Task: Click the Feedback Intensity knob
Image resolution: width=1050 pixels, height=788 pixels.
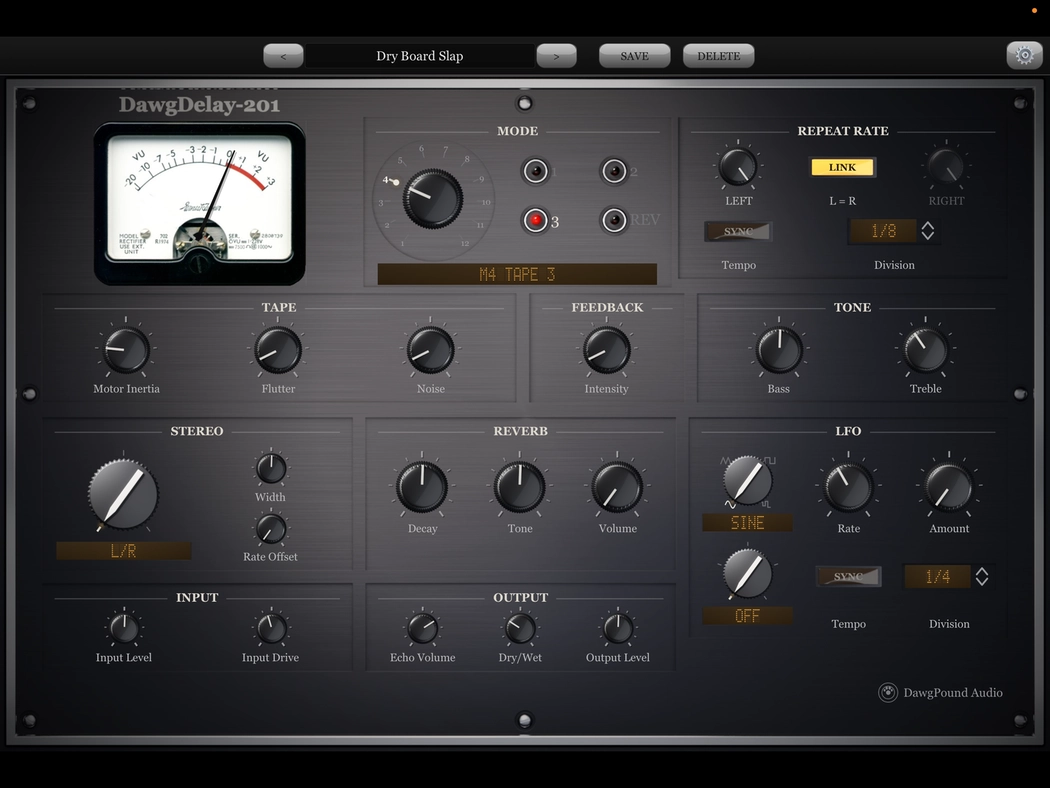Action: click(x=607, y=349)
